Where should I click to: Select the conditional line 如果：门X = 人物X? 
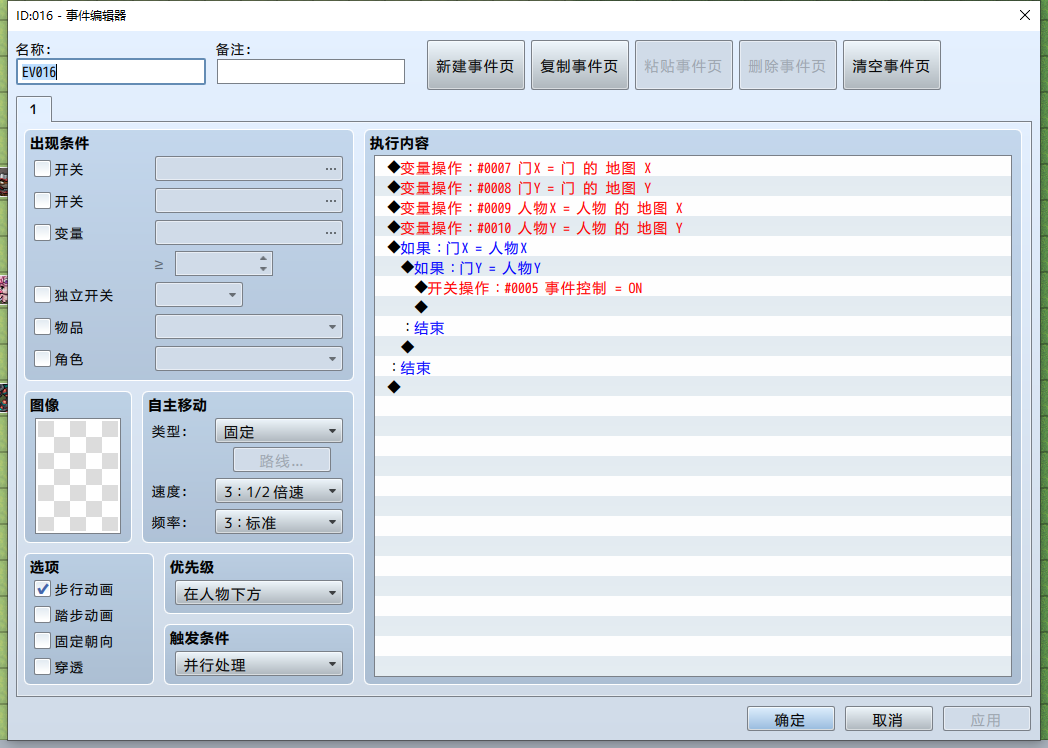click(692, 247)
